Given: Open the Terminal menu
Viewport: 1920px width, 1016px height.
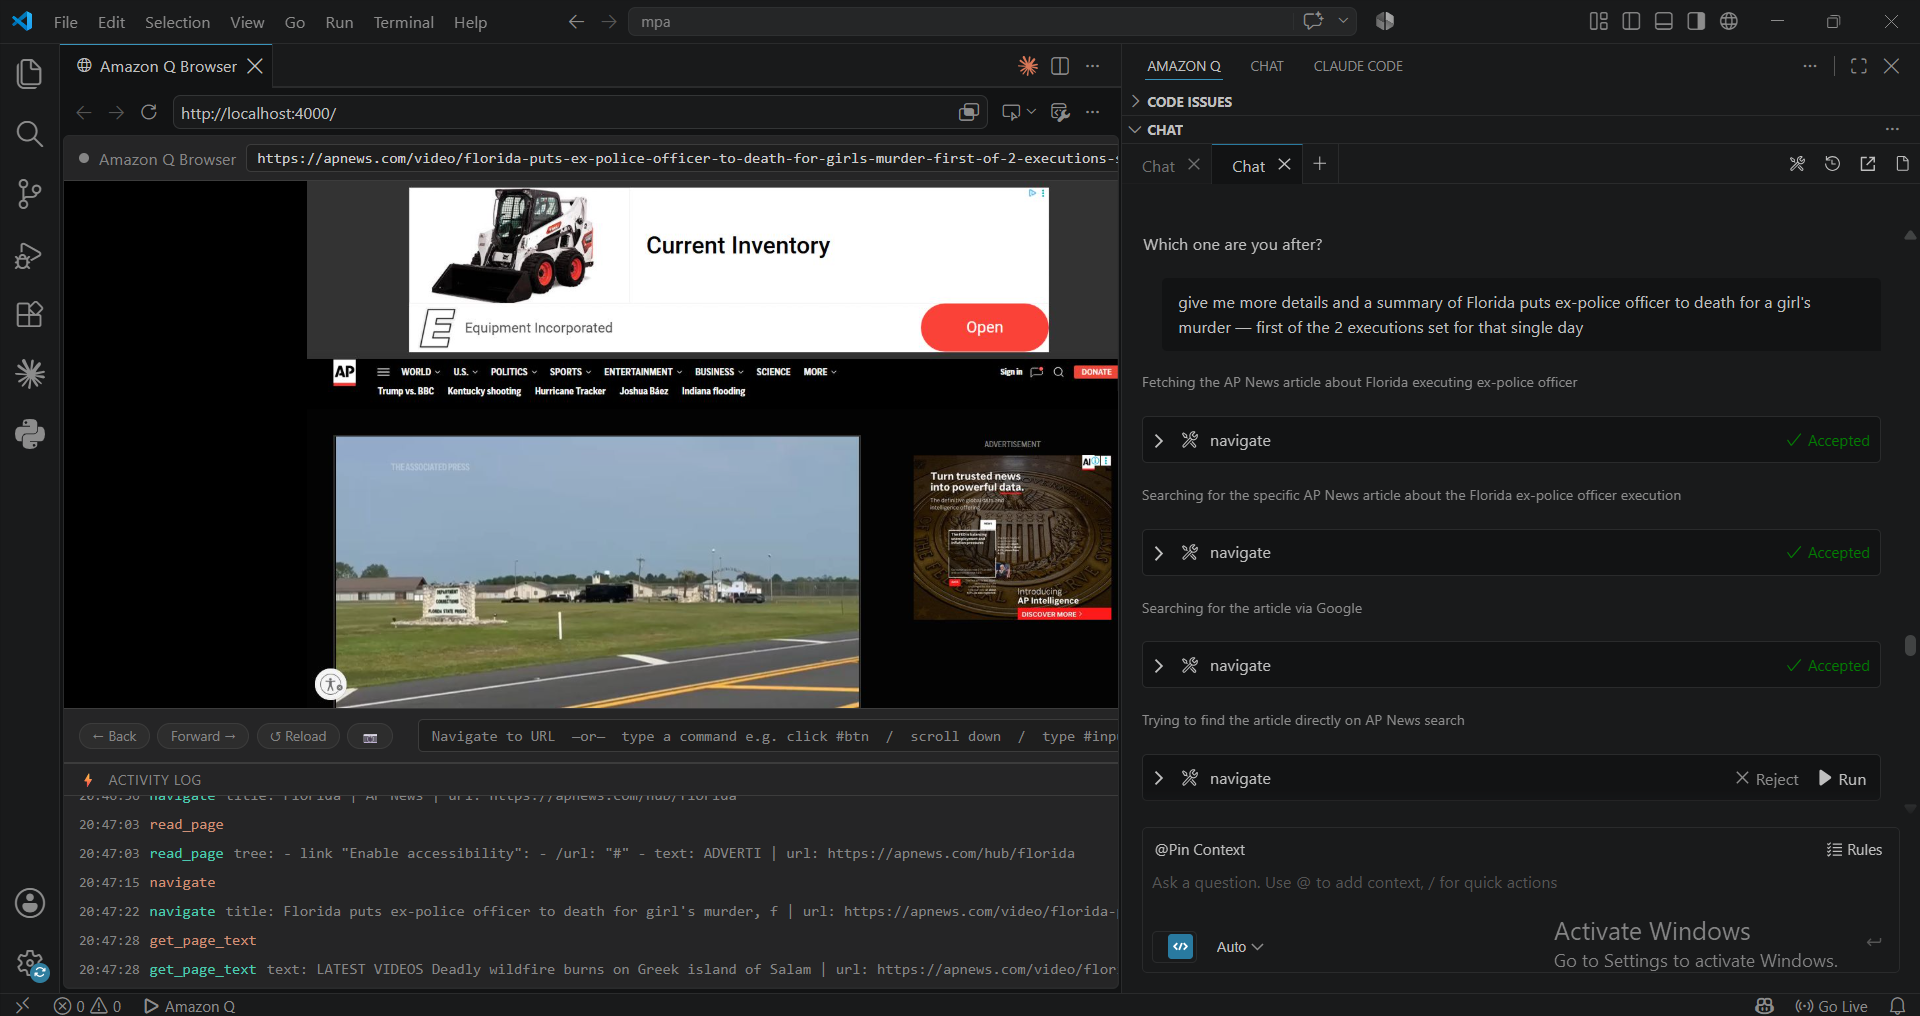Looking at the screenshot, I should pyautogui.click(x=403, y=22).
